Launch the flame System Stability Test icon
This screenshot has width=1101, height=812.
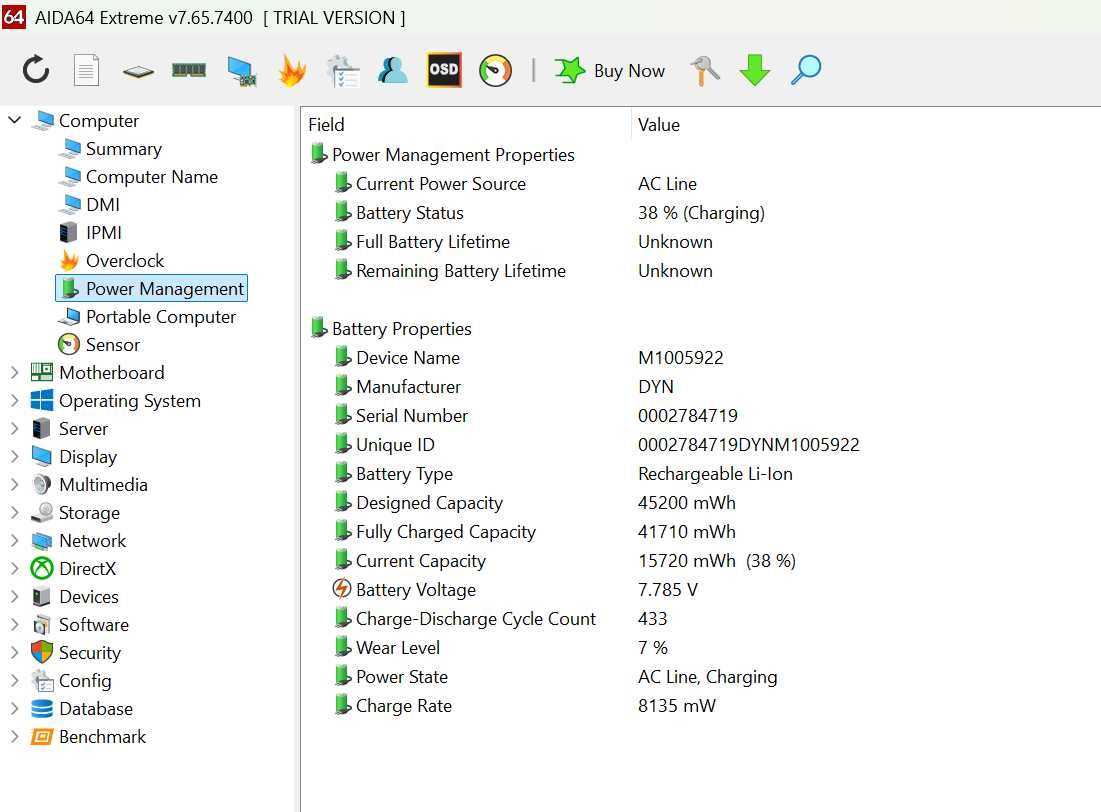[x=292, y=70]
